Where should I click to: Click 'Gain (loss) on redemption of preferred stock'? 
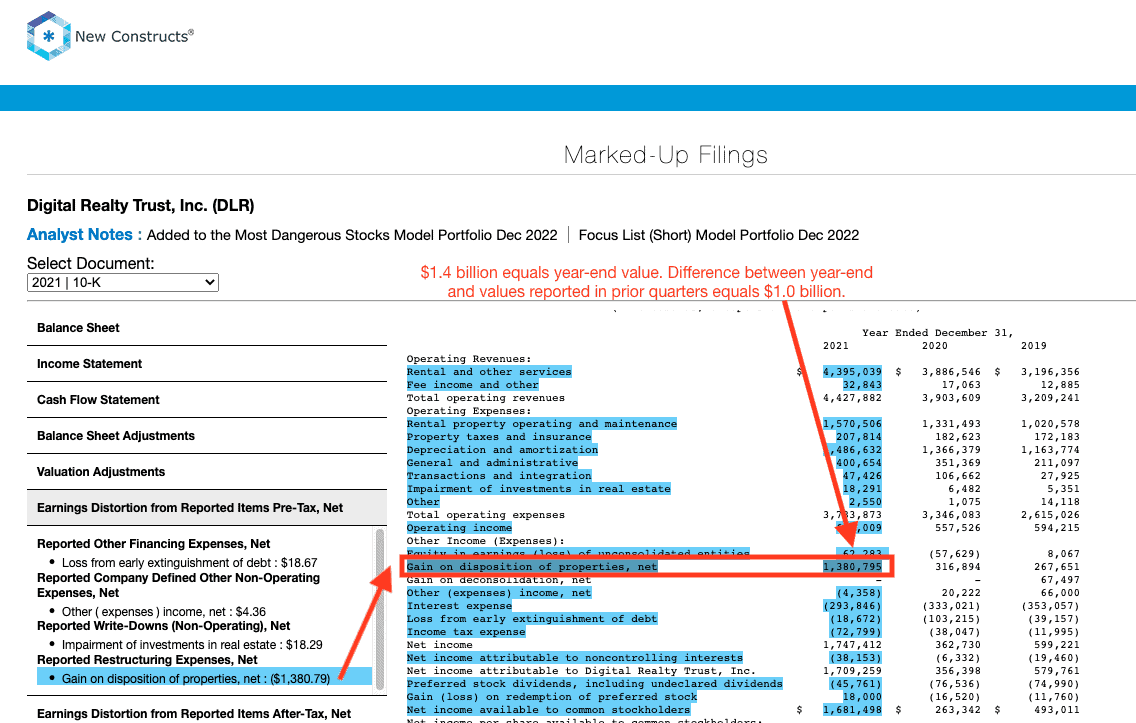[x=551, y=697]
